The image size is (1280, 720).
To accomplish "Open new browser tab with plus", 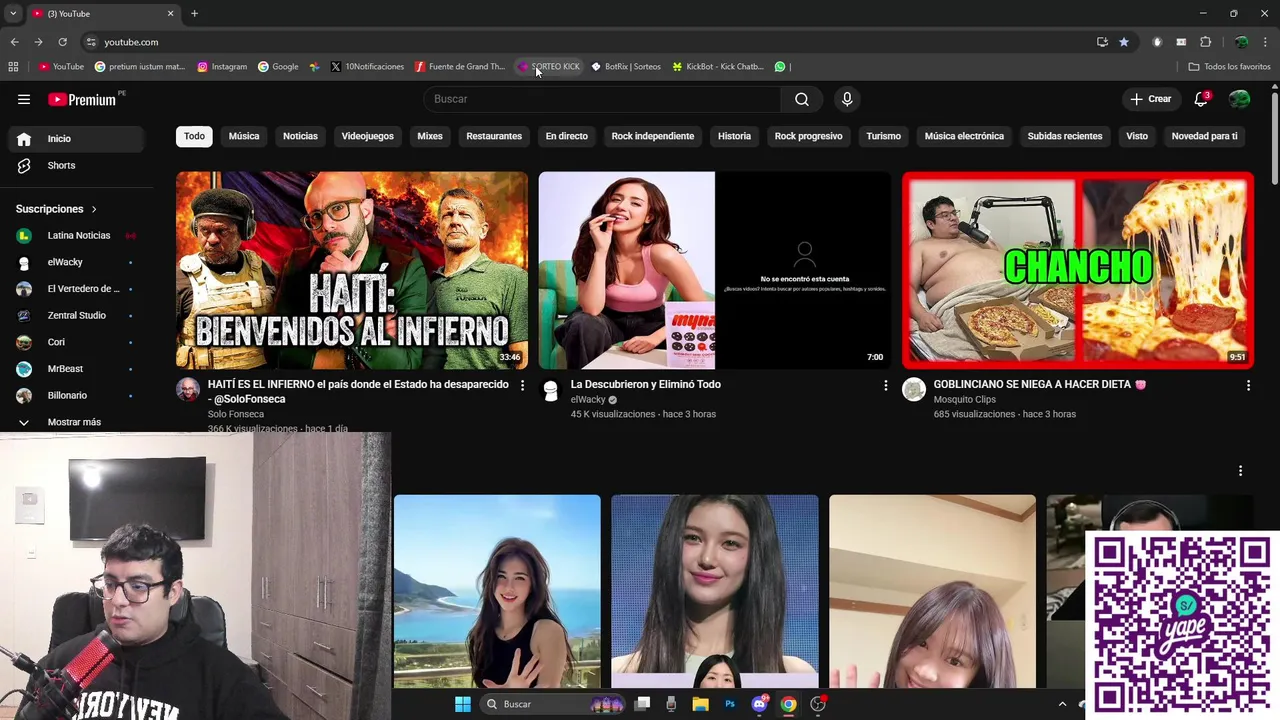I will [x=194, y=14].
